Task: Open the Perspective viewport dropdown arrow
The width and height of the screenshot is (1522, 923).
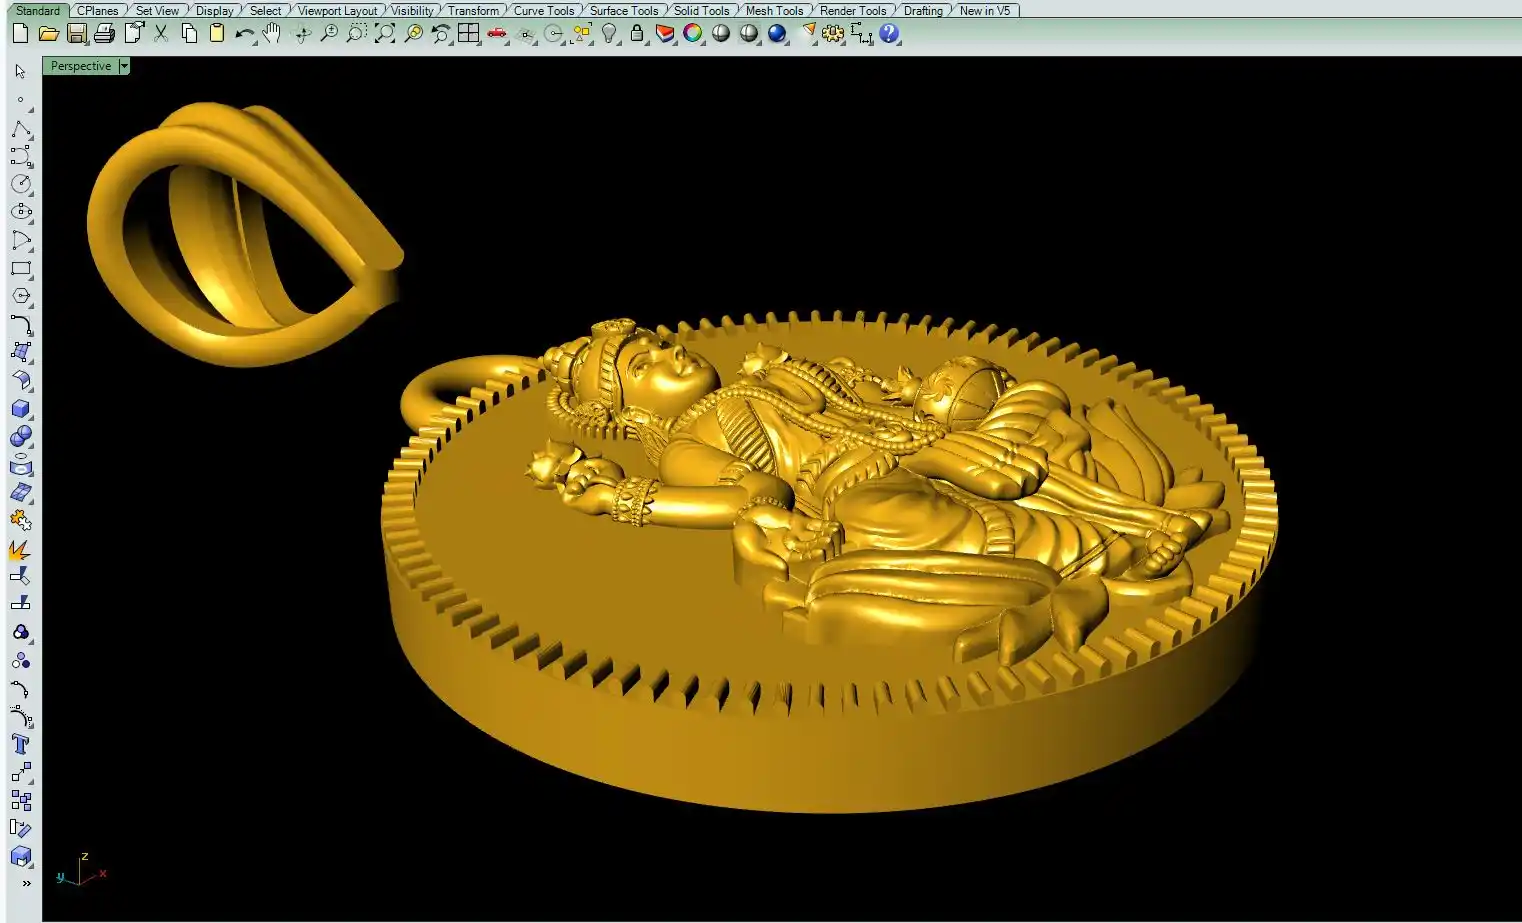Action: [x=124, y=66]
